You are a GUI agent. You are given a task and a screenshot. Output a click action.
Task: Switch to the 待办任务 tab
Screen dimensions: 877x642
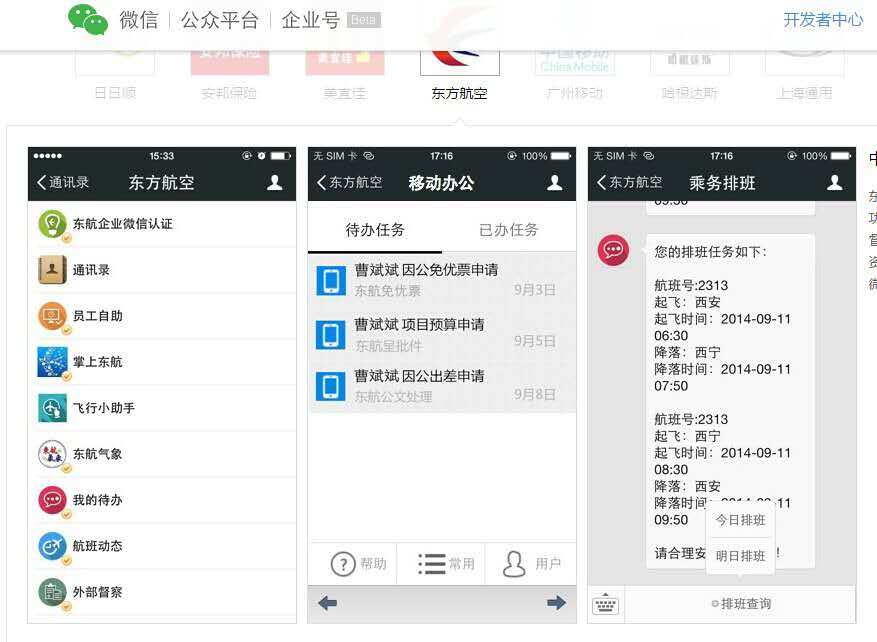[375, 230]
